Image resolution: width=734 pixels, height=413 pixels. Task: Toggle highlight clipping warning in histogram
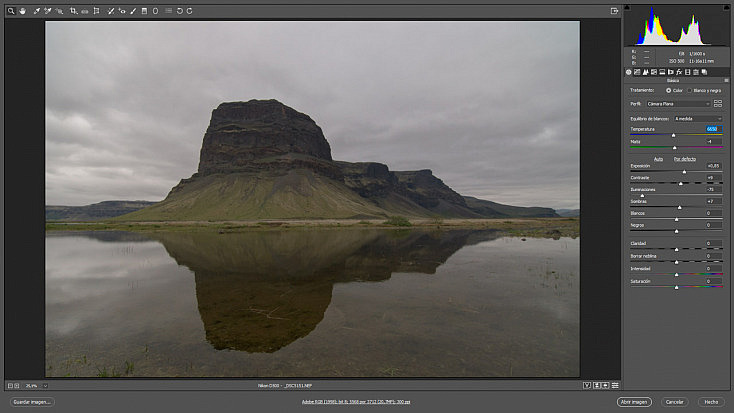pyautogui.click(x=726, y=7)
